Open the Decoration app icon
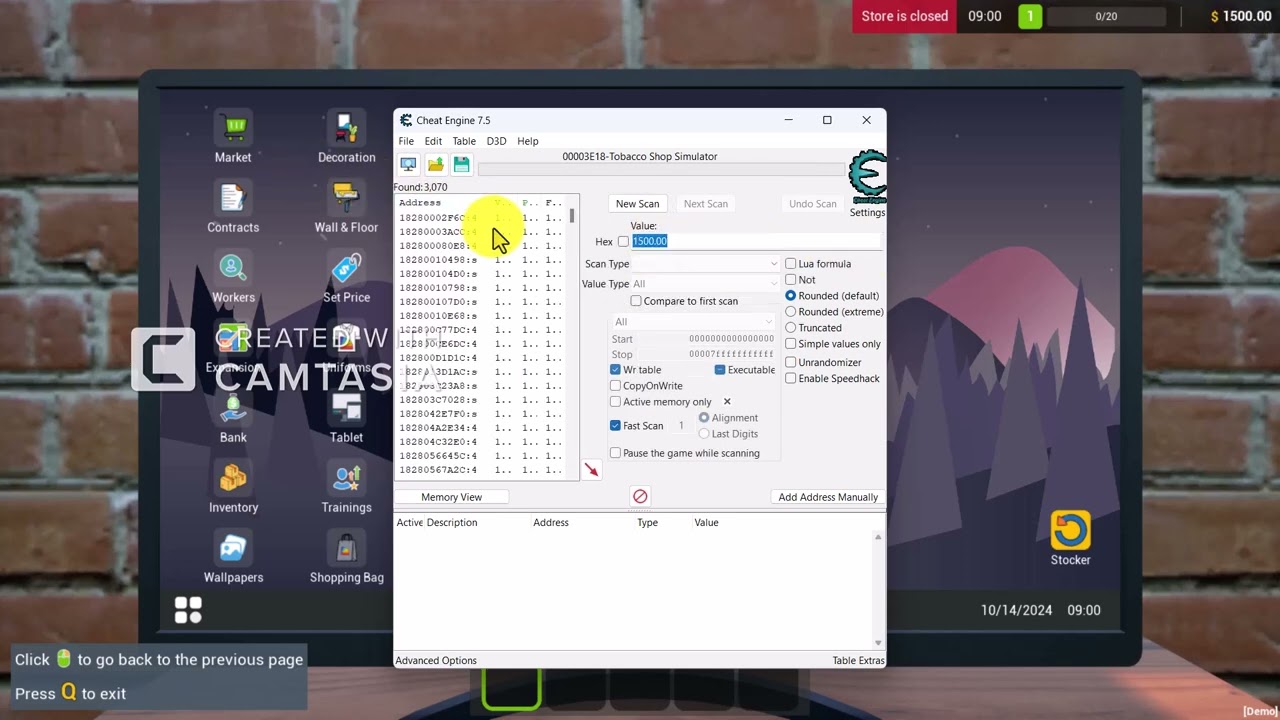 [x=346, y=128]
